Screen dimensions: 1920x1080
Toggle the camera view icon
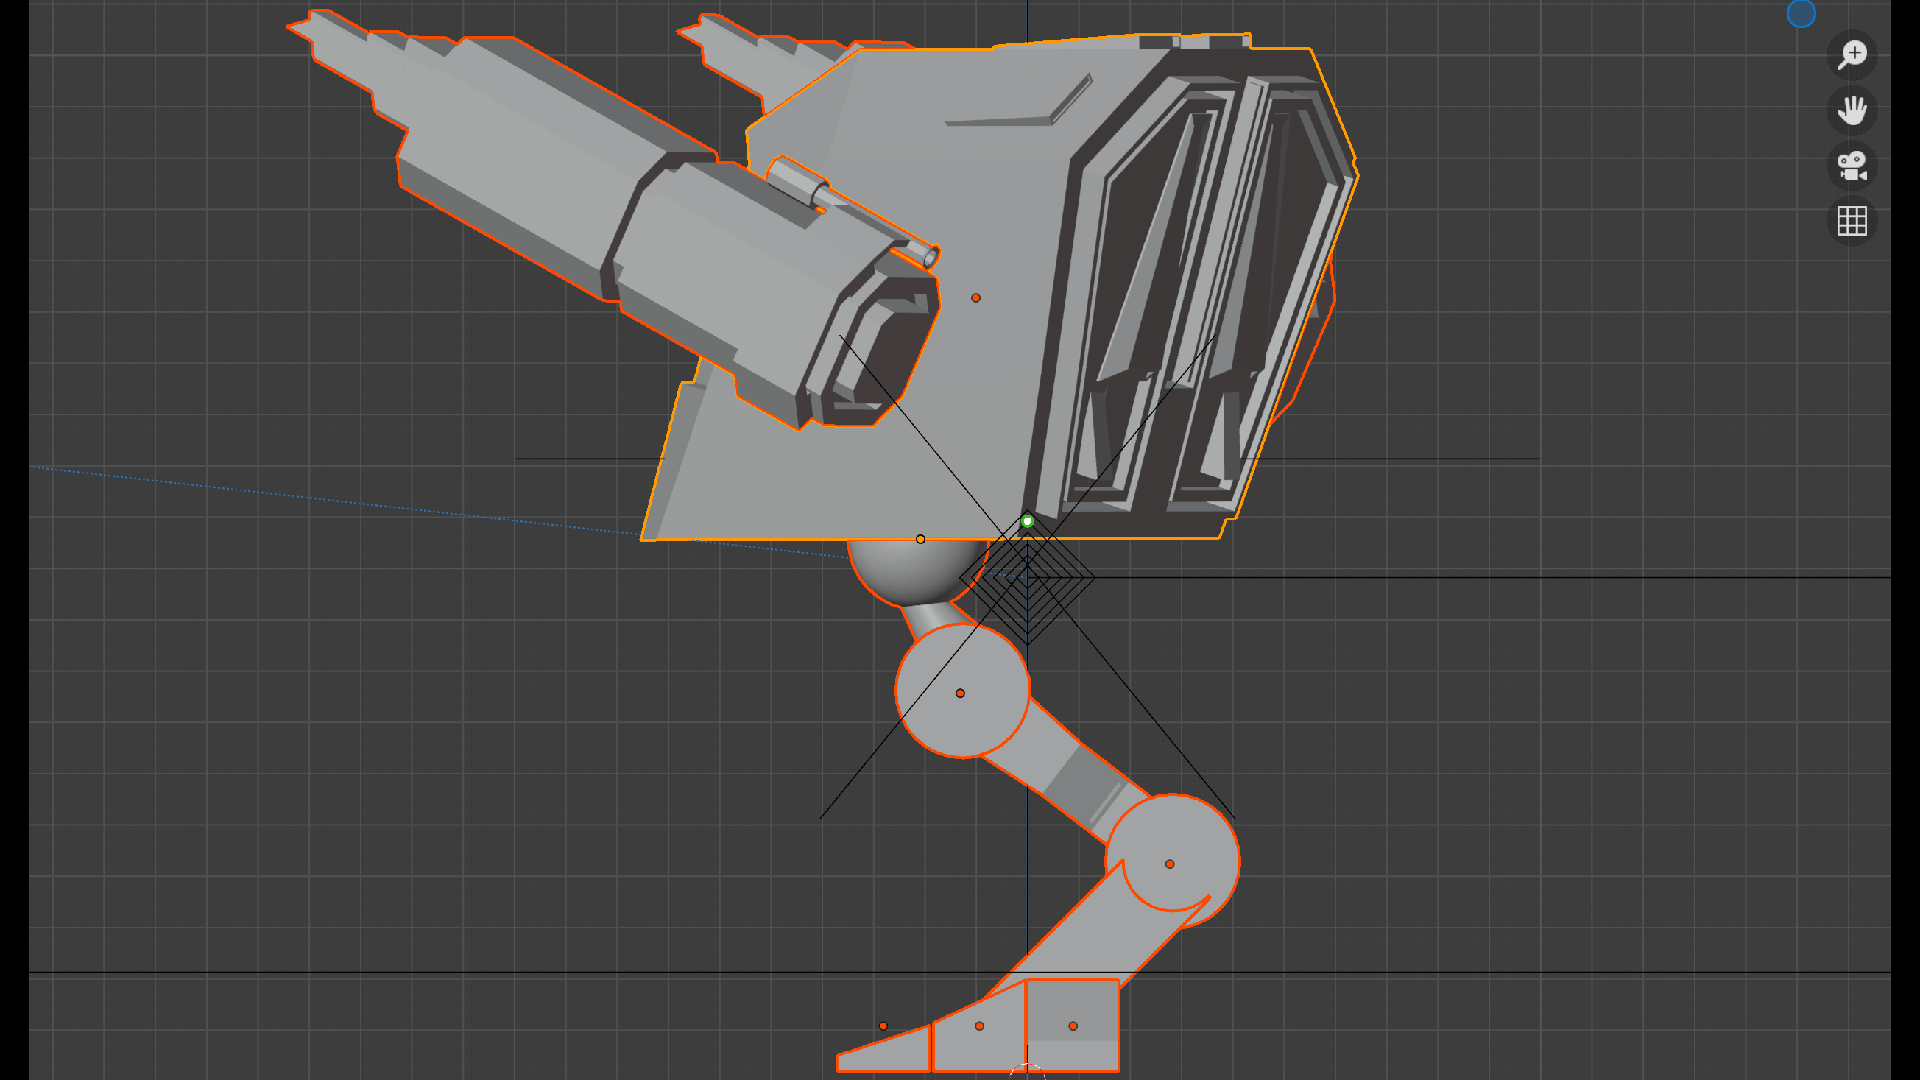pos(1852,166)
